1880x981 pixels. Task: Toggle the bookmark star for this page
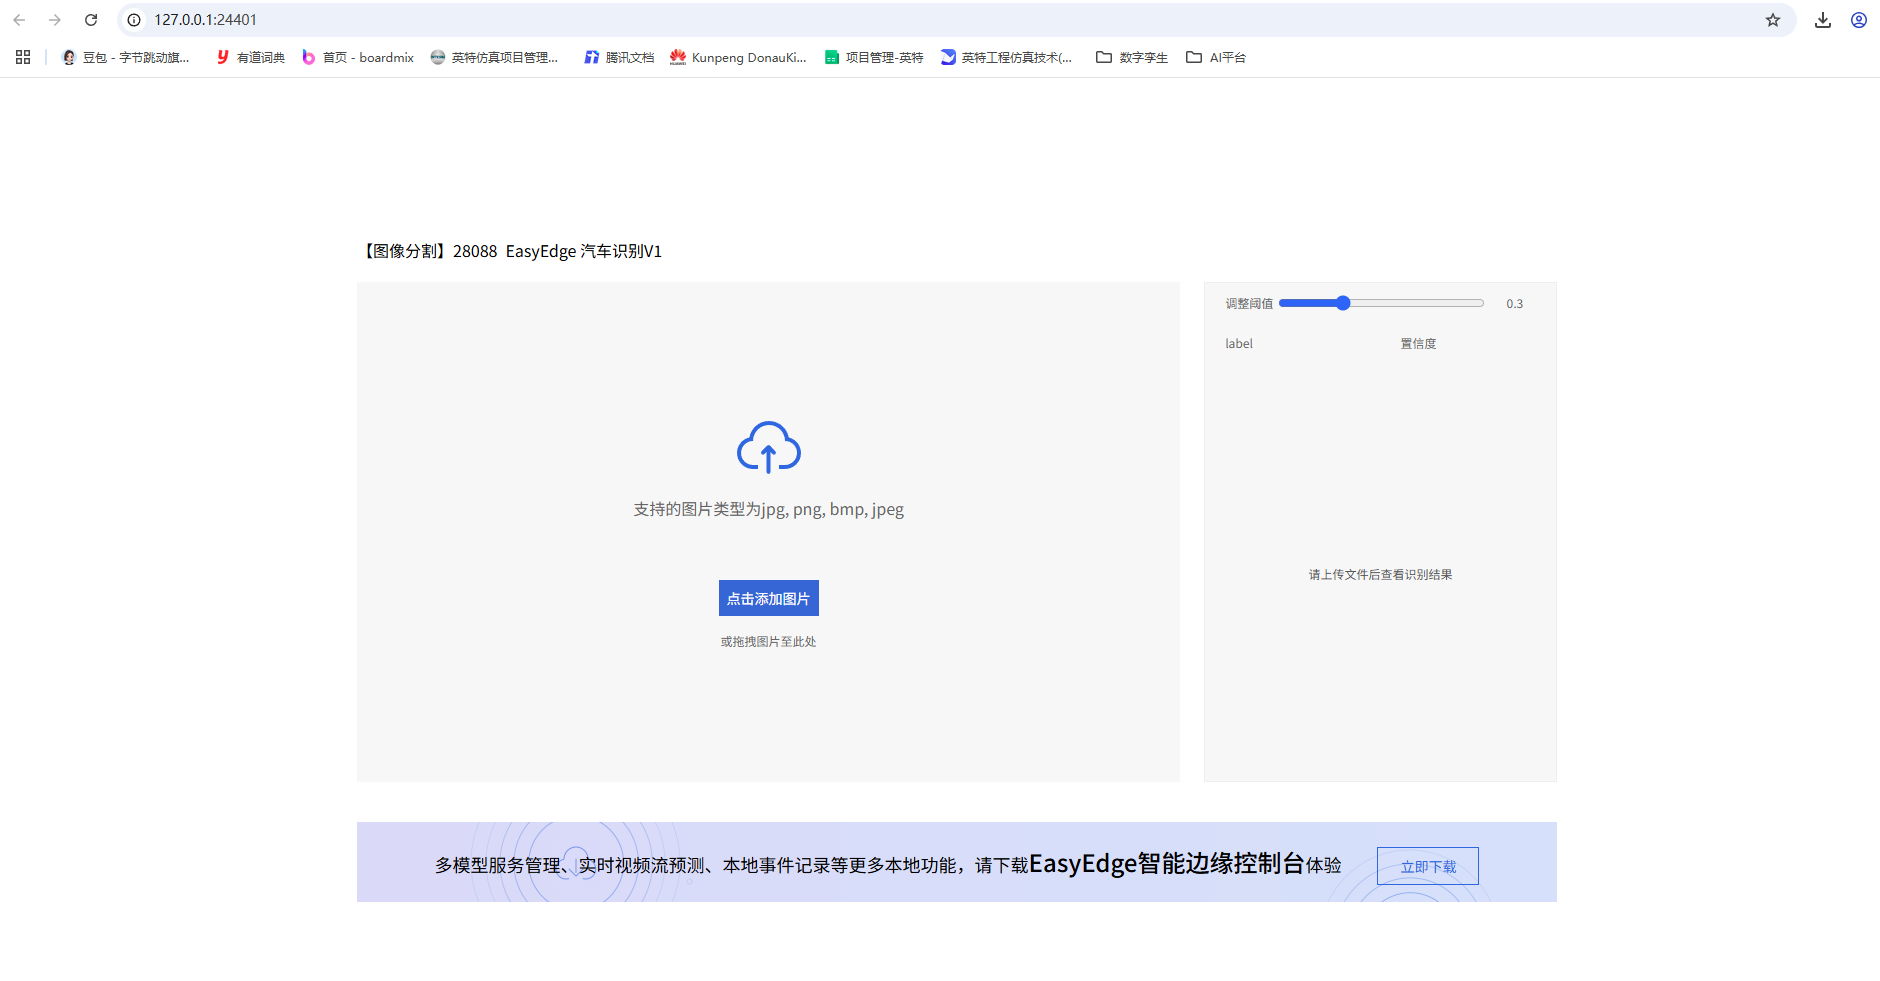click(x=1773, y=19)
